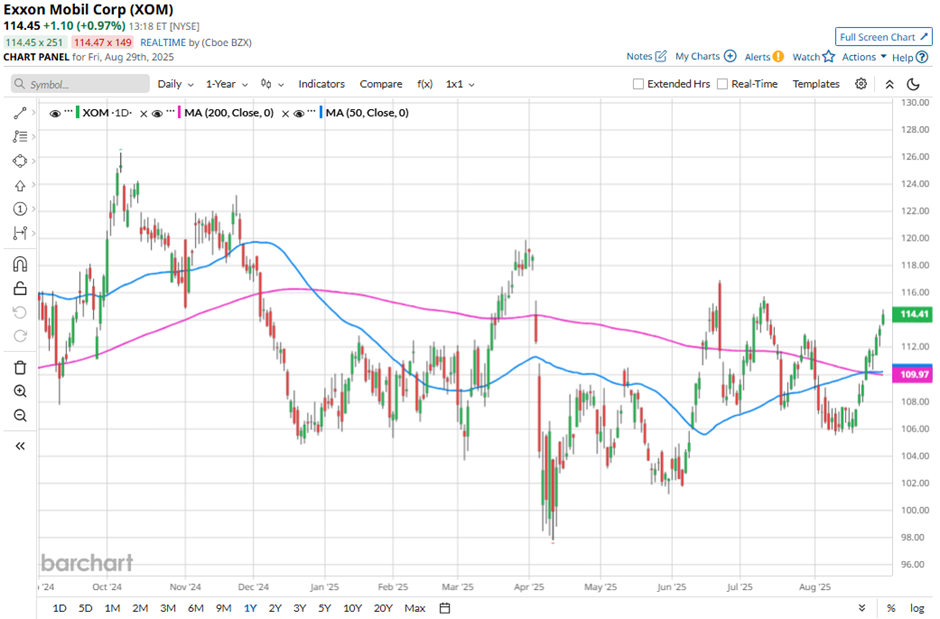The height and width of the screenshot is (619, 940).
Task: Toggle the lock drawings padlock
Action: (x=20, y=288)
